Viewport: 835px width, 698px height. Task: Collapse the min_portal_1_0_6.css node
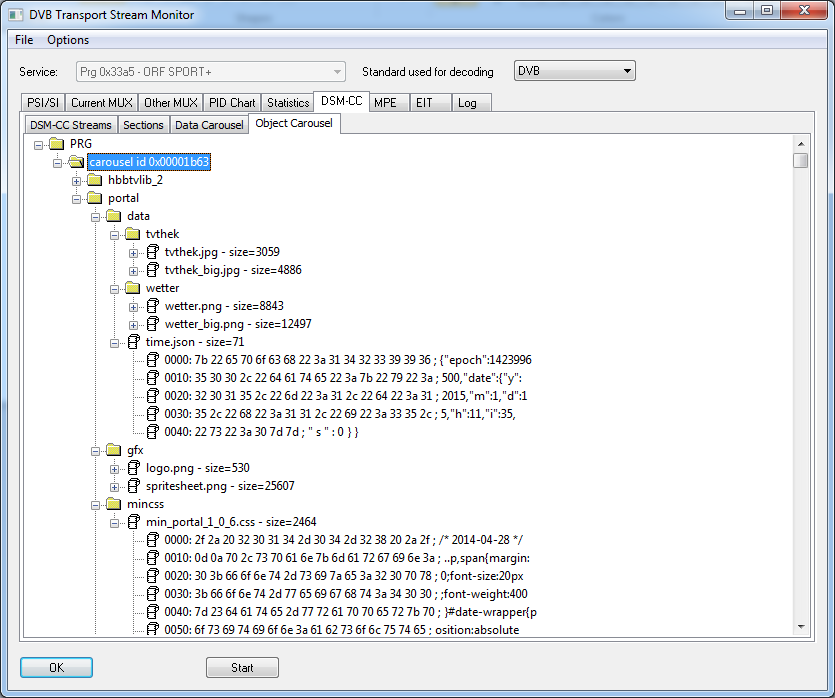(x=114, y=523)
